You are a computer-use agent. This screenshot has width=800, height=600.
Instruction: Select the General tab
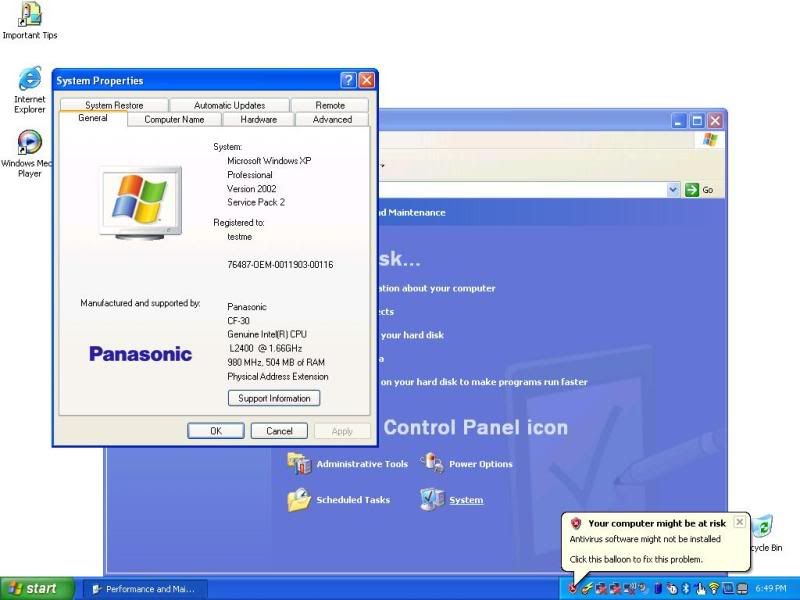tap(93, 118)
